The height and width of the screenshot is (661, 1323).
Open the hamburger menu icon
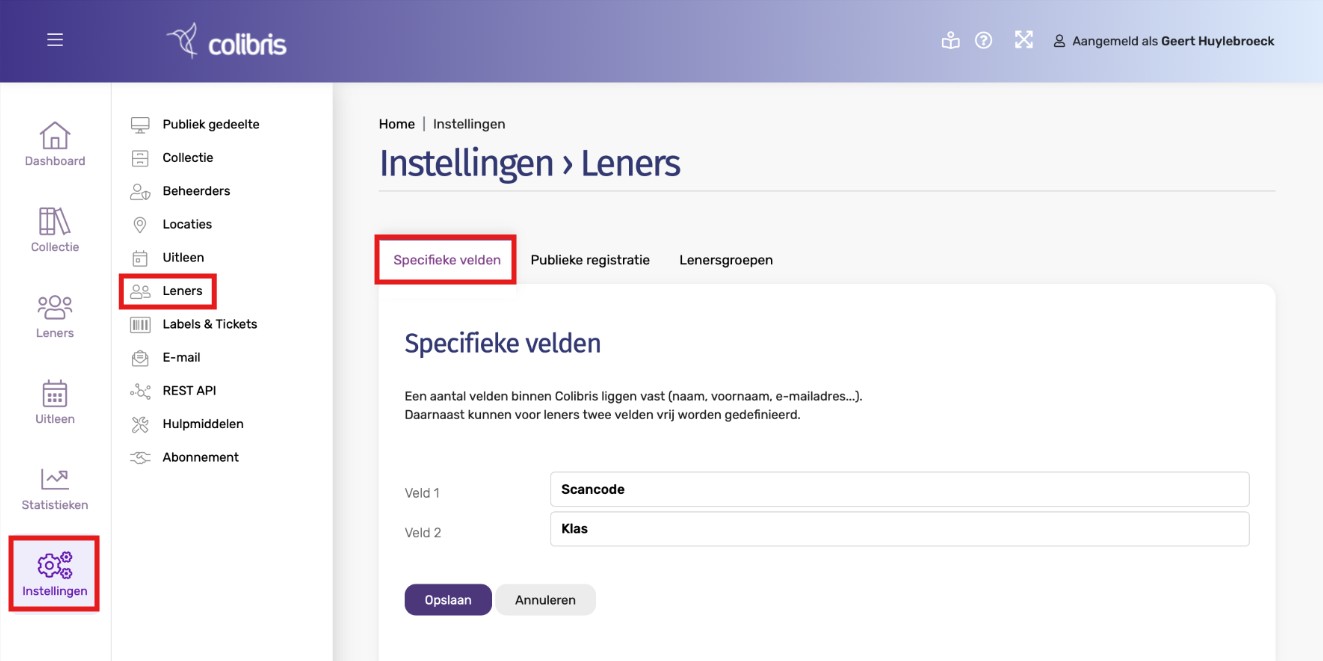pos(55,40)
